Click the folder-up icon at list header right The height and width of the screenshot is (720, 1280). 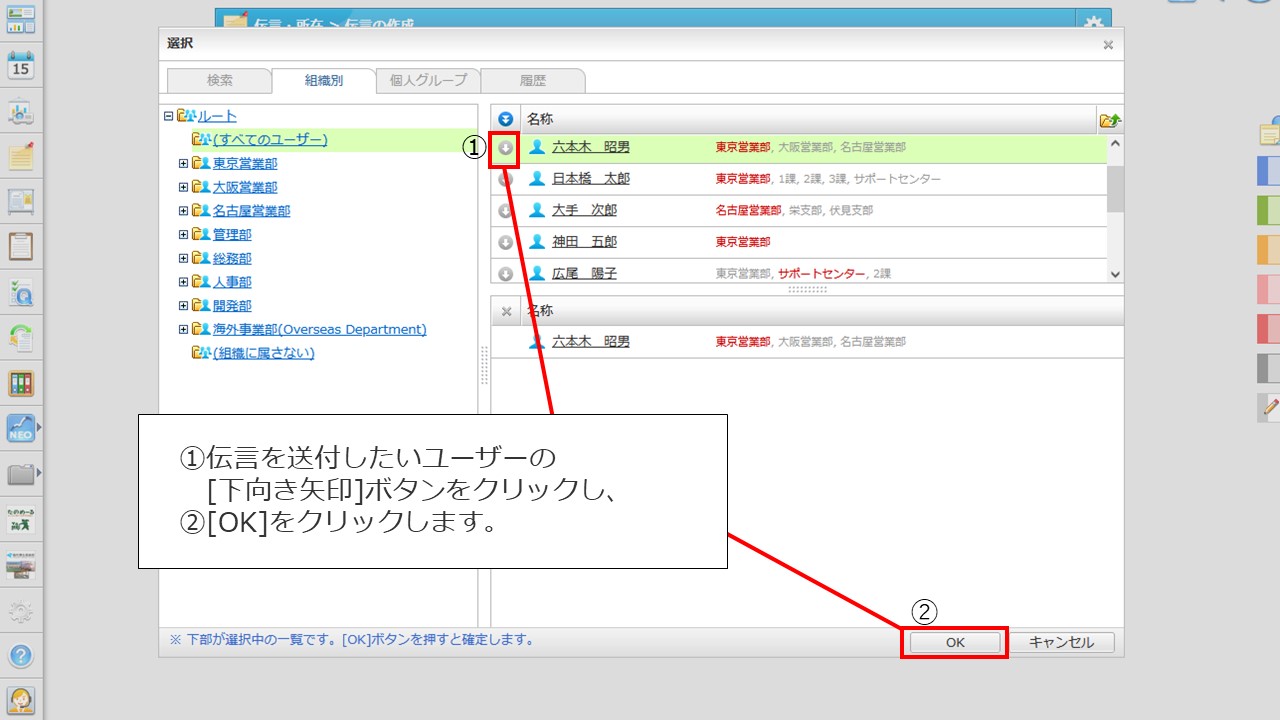(x=1109, y=120)
